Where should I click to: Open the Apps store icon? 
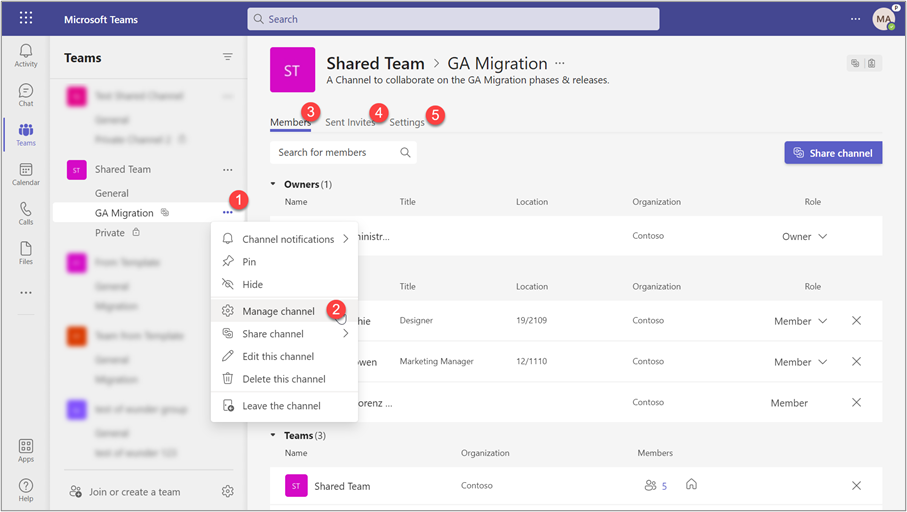coord(26,450)
